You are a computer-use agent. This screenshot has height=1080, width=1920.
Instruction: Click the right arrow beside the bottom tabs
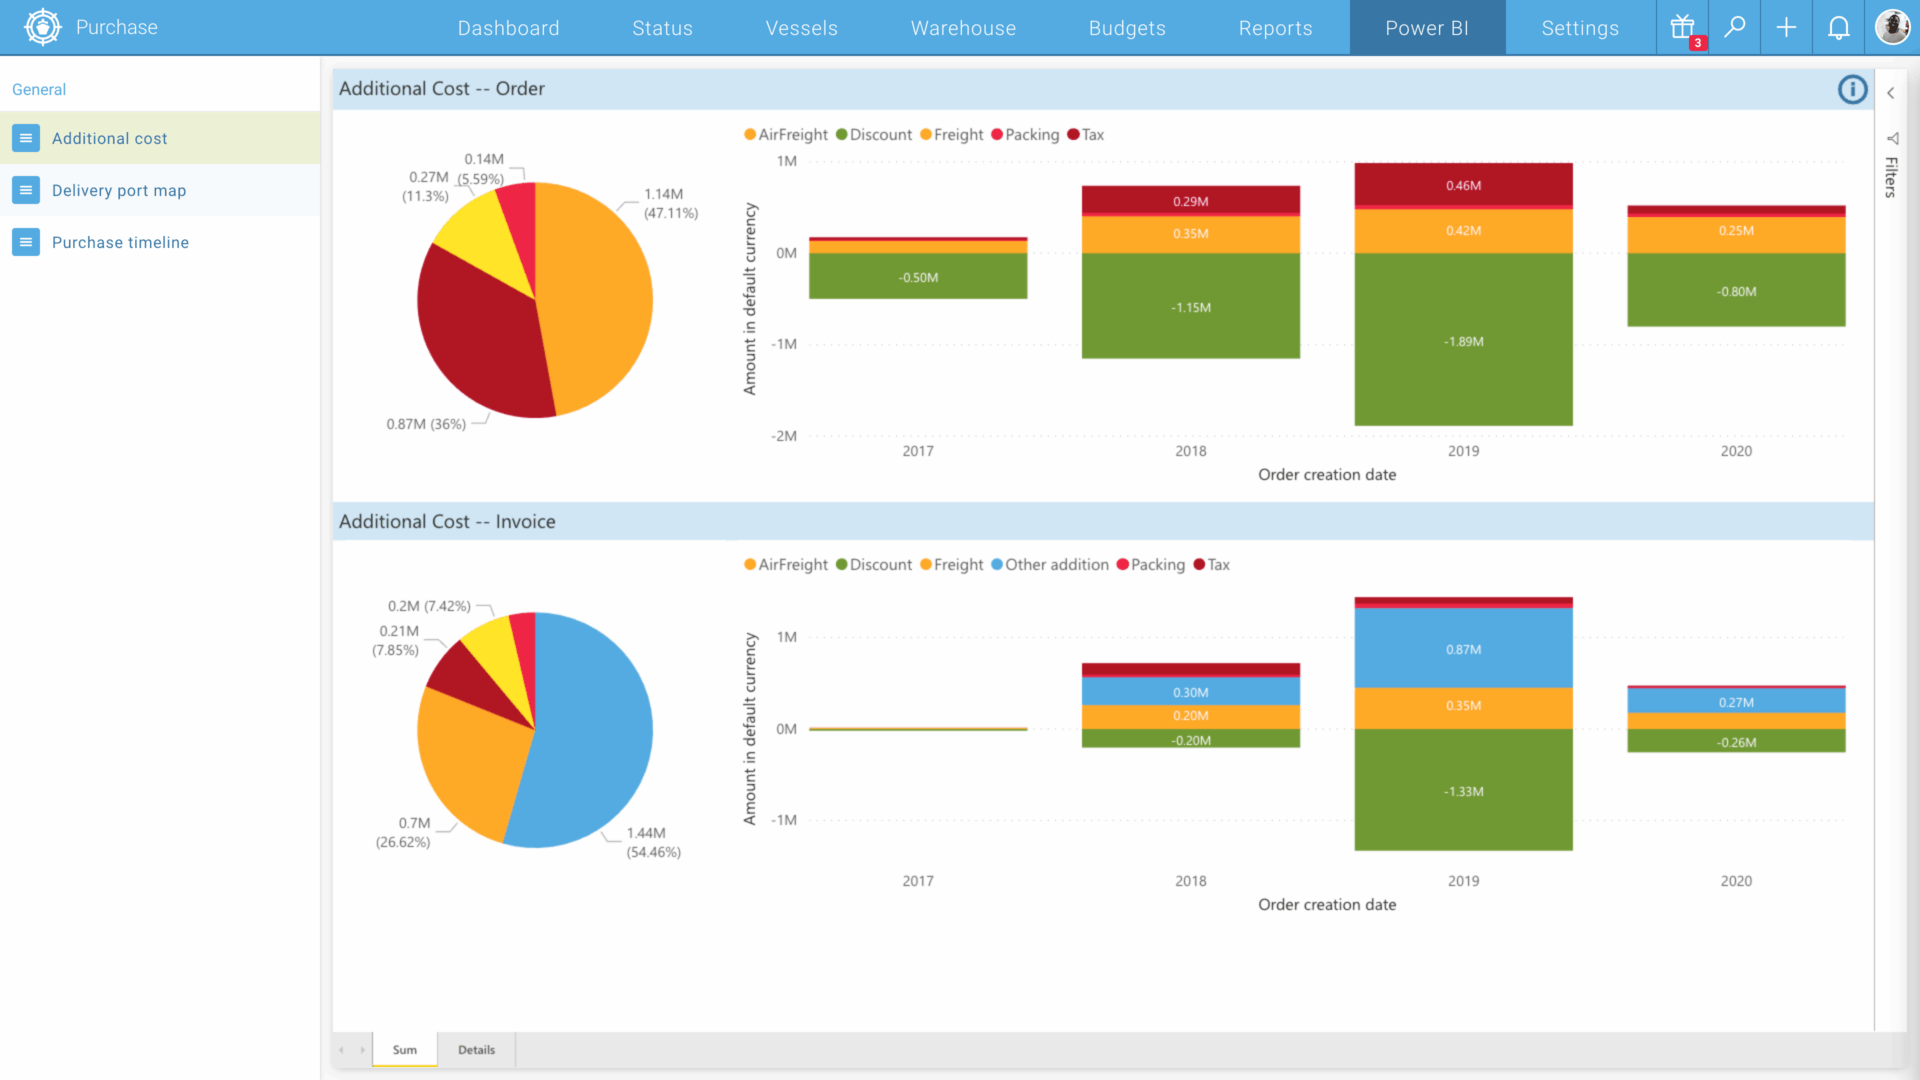pos(362,1049)
